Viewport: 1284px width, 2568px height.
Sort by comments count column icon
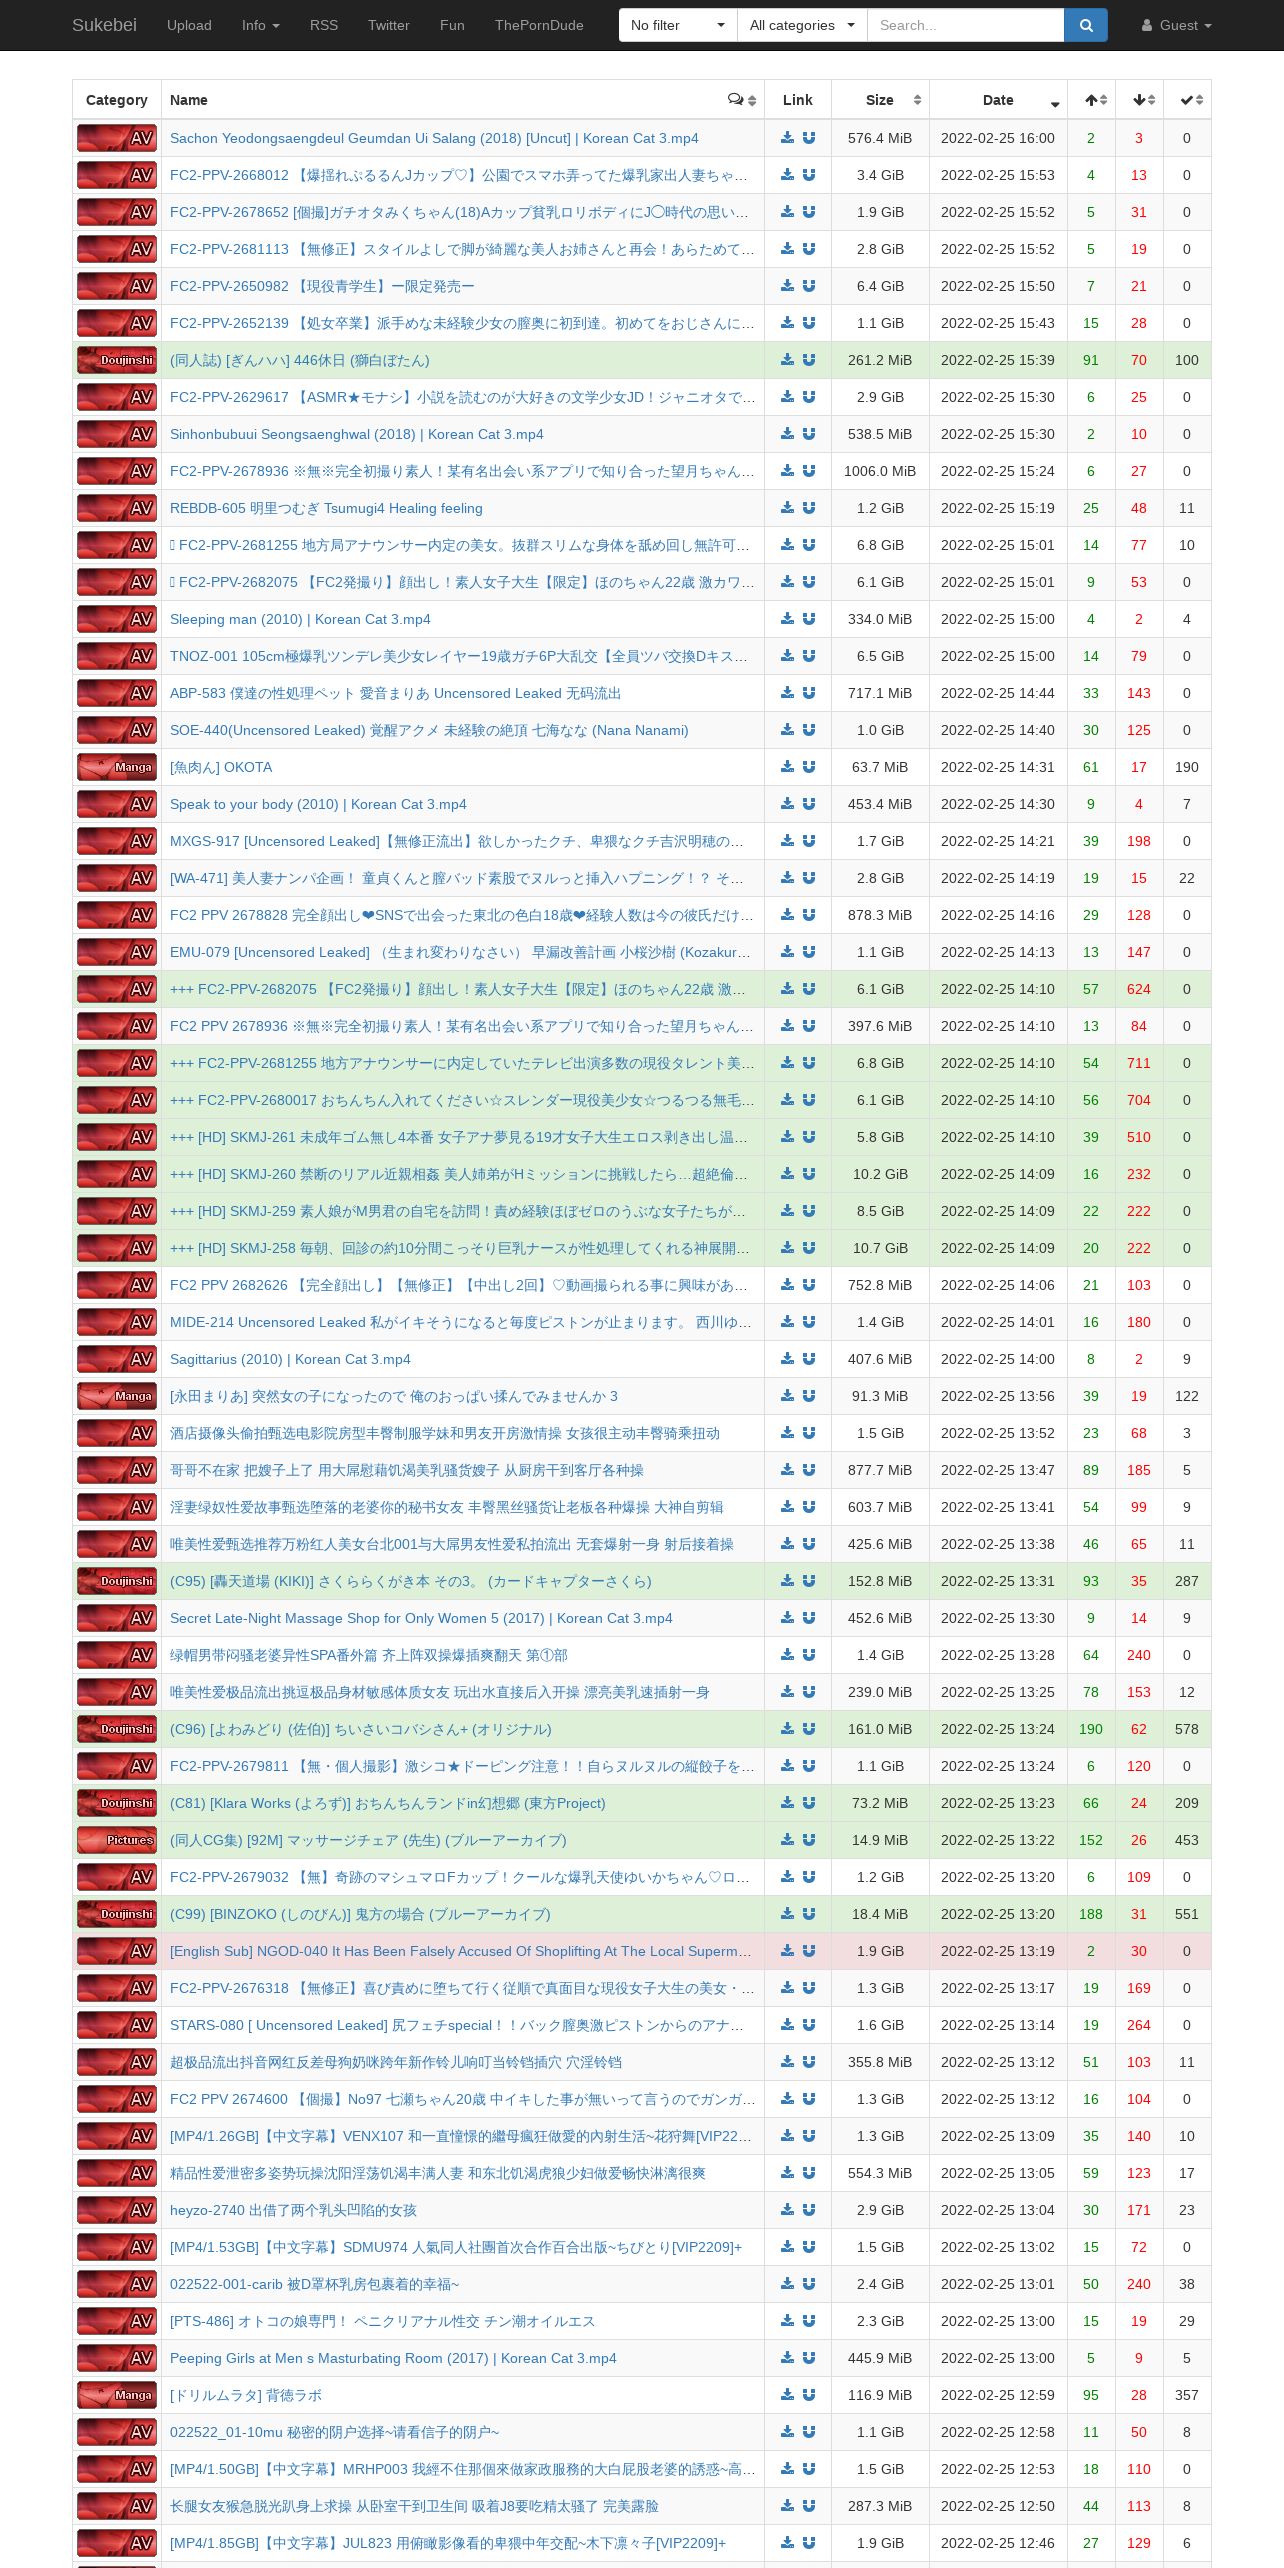[742, 100]
